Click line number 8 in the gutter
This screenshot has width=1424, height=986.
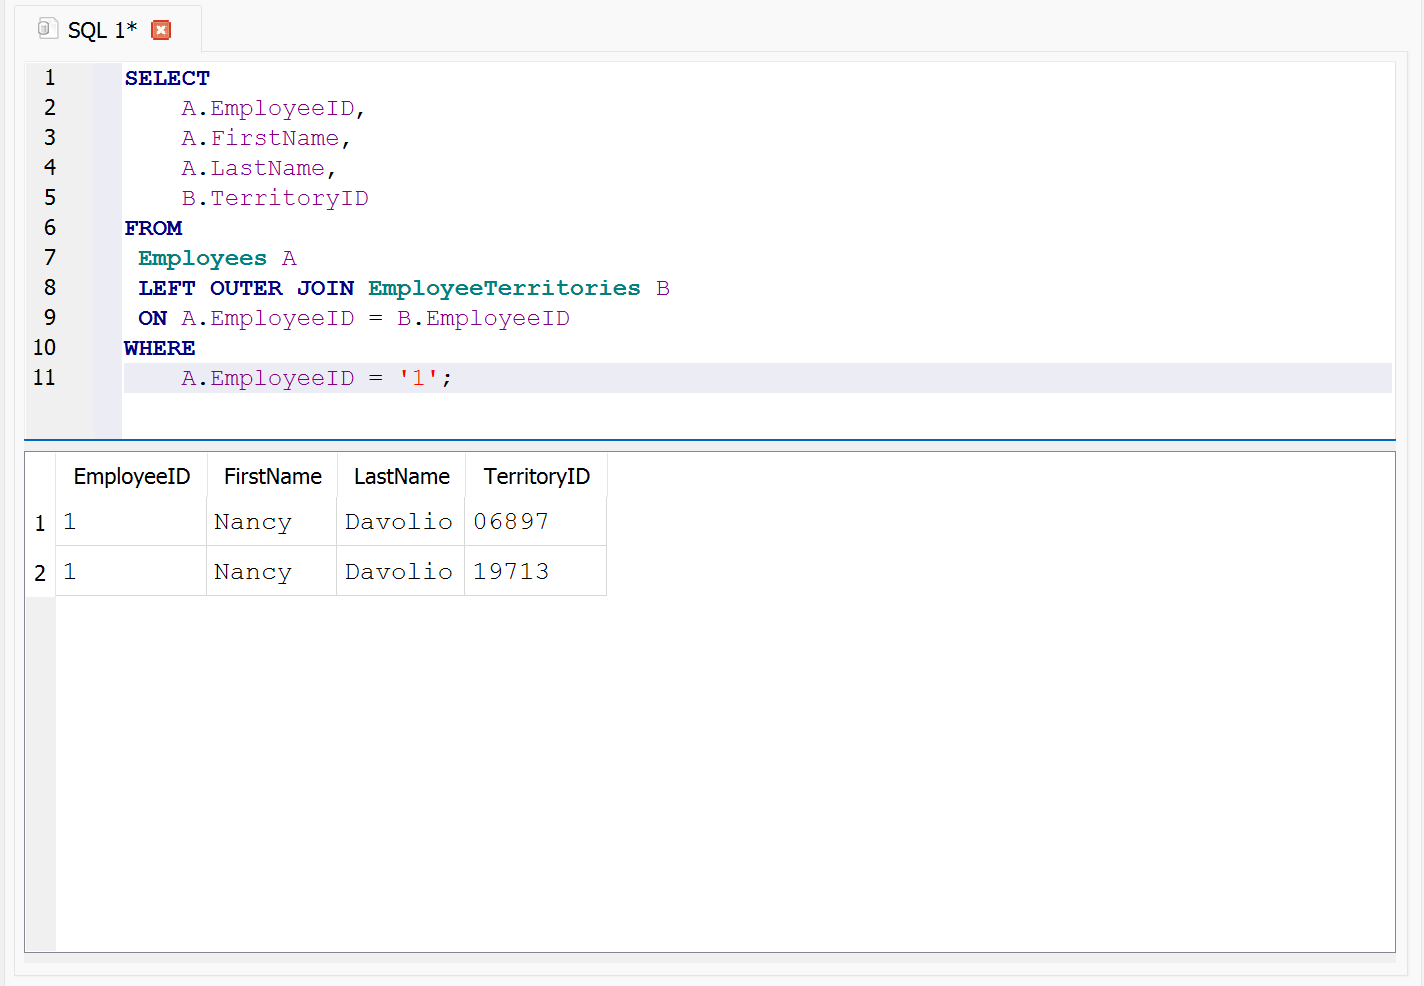click(50, 288)
